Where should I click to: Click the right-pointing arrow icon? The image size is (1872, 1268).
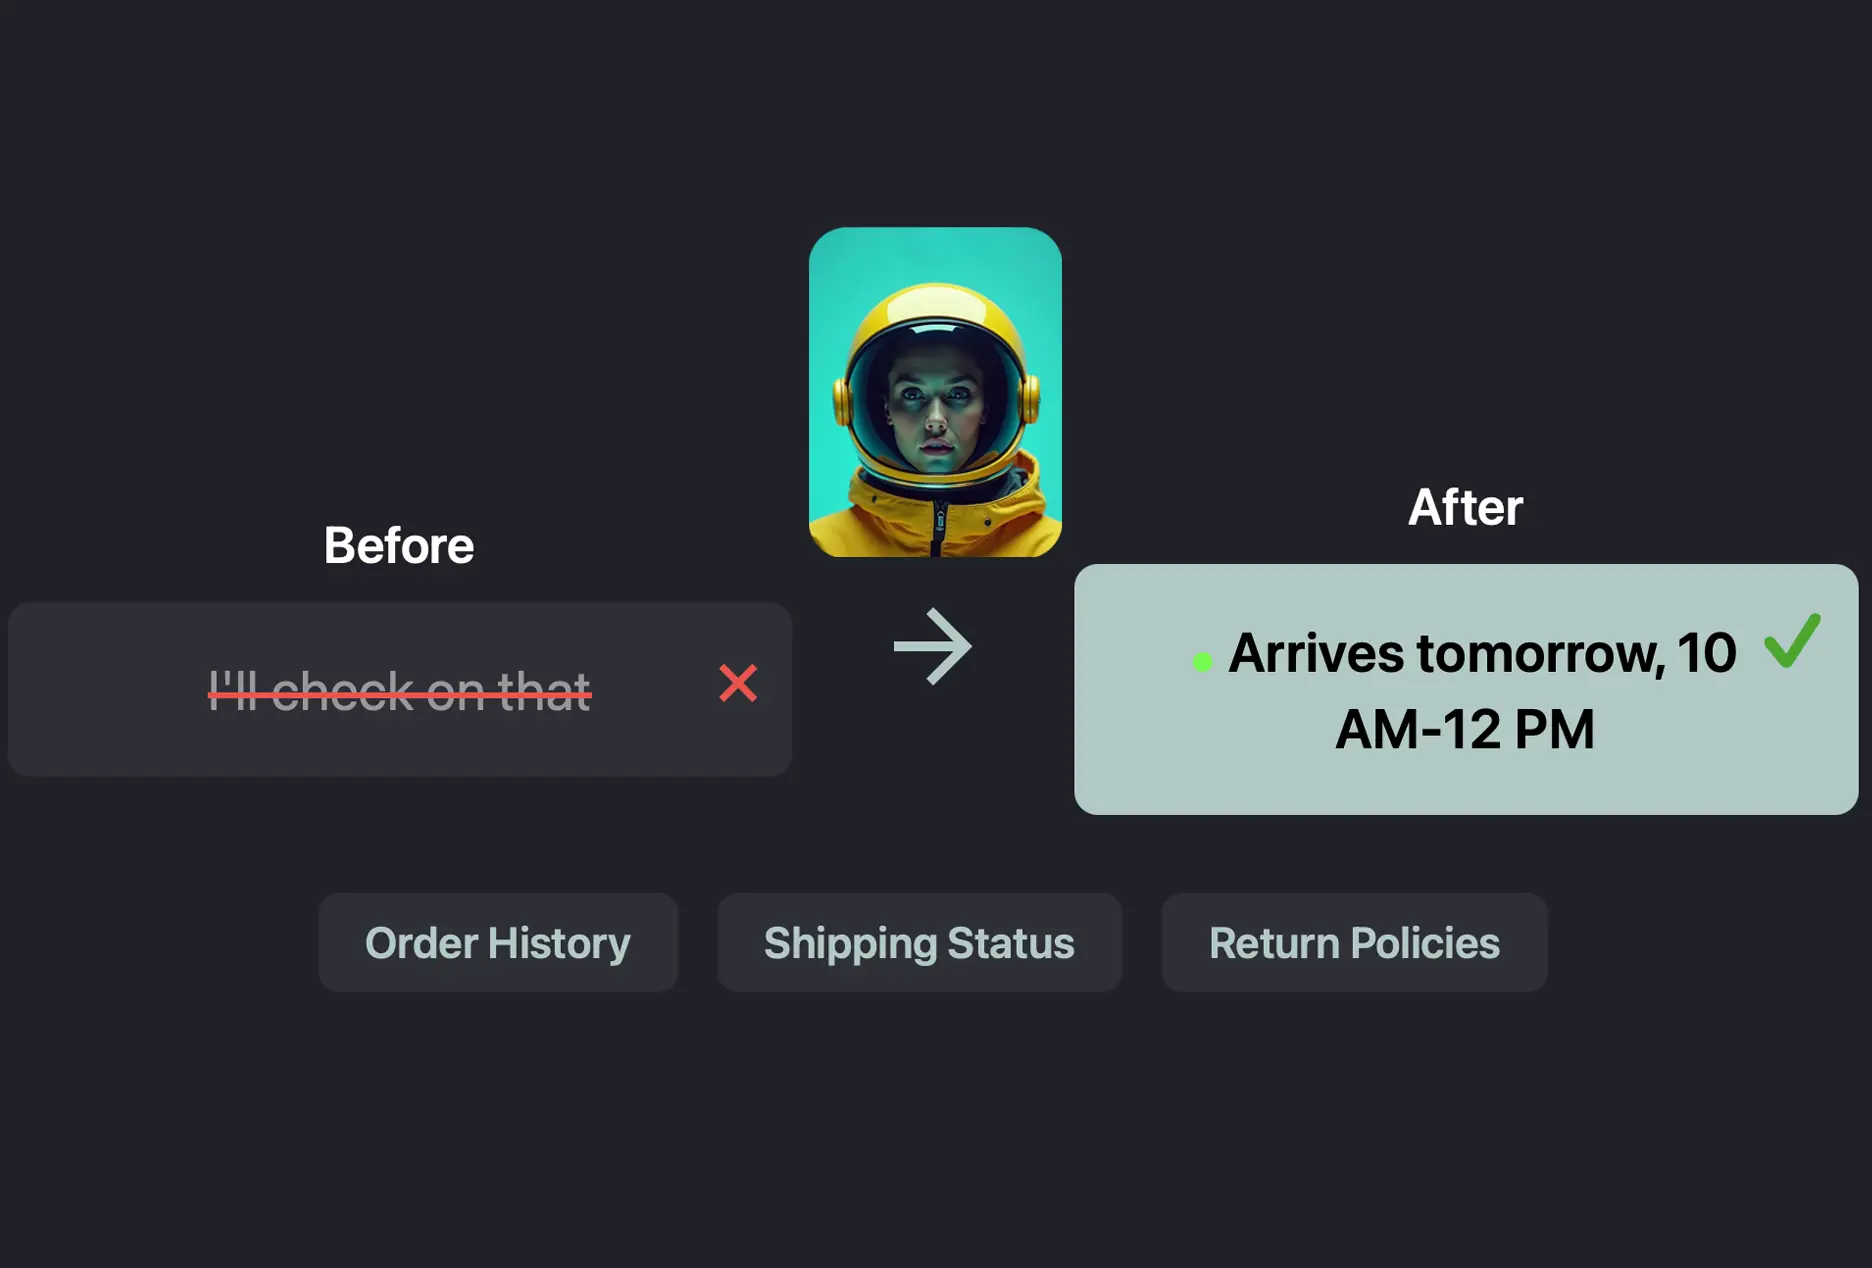[932, 647]
